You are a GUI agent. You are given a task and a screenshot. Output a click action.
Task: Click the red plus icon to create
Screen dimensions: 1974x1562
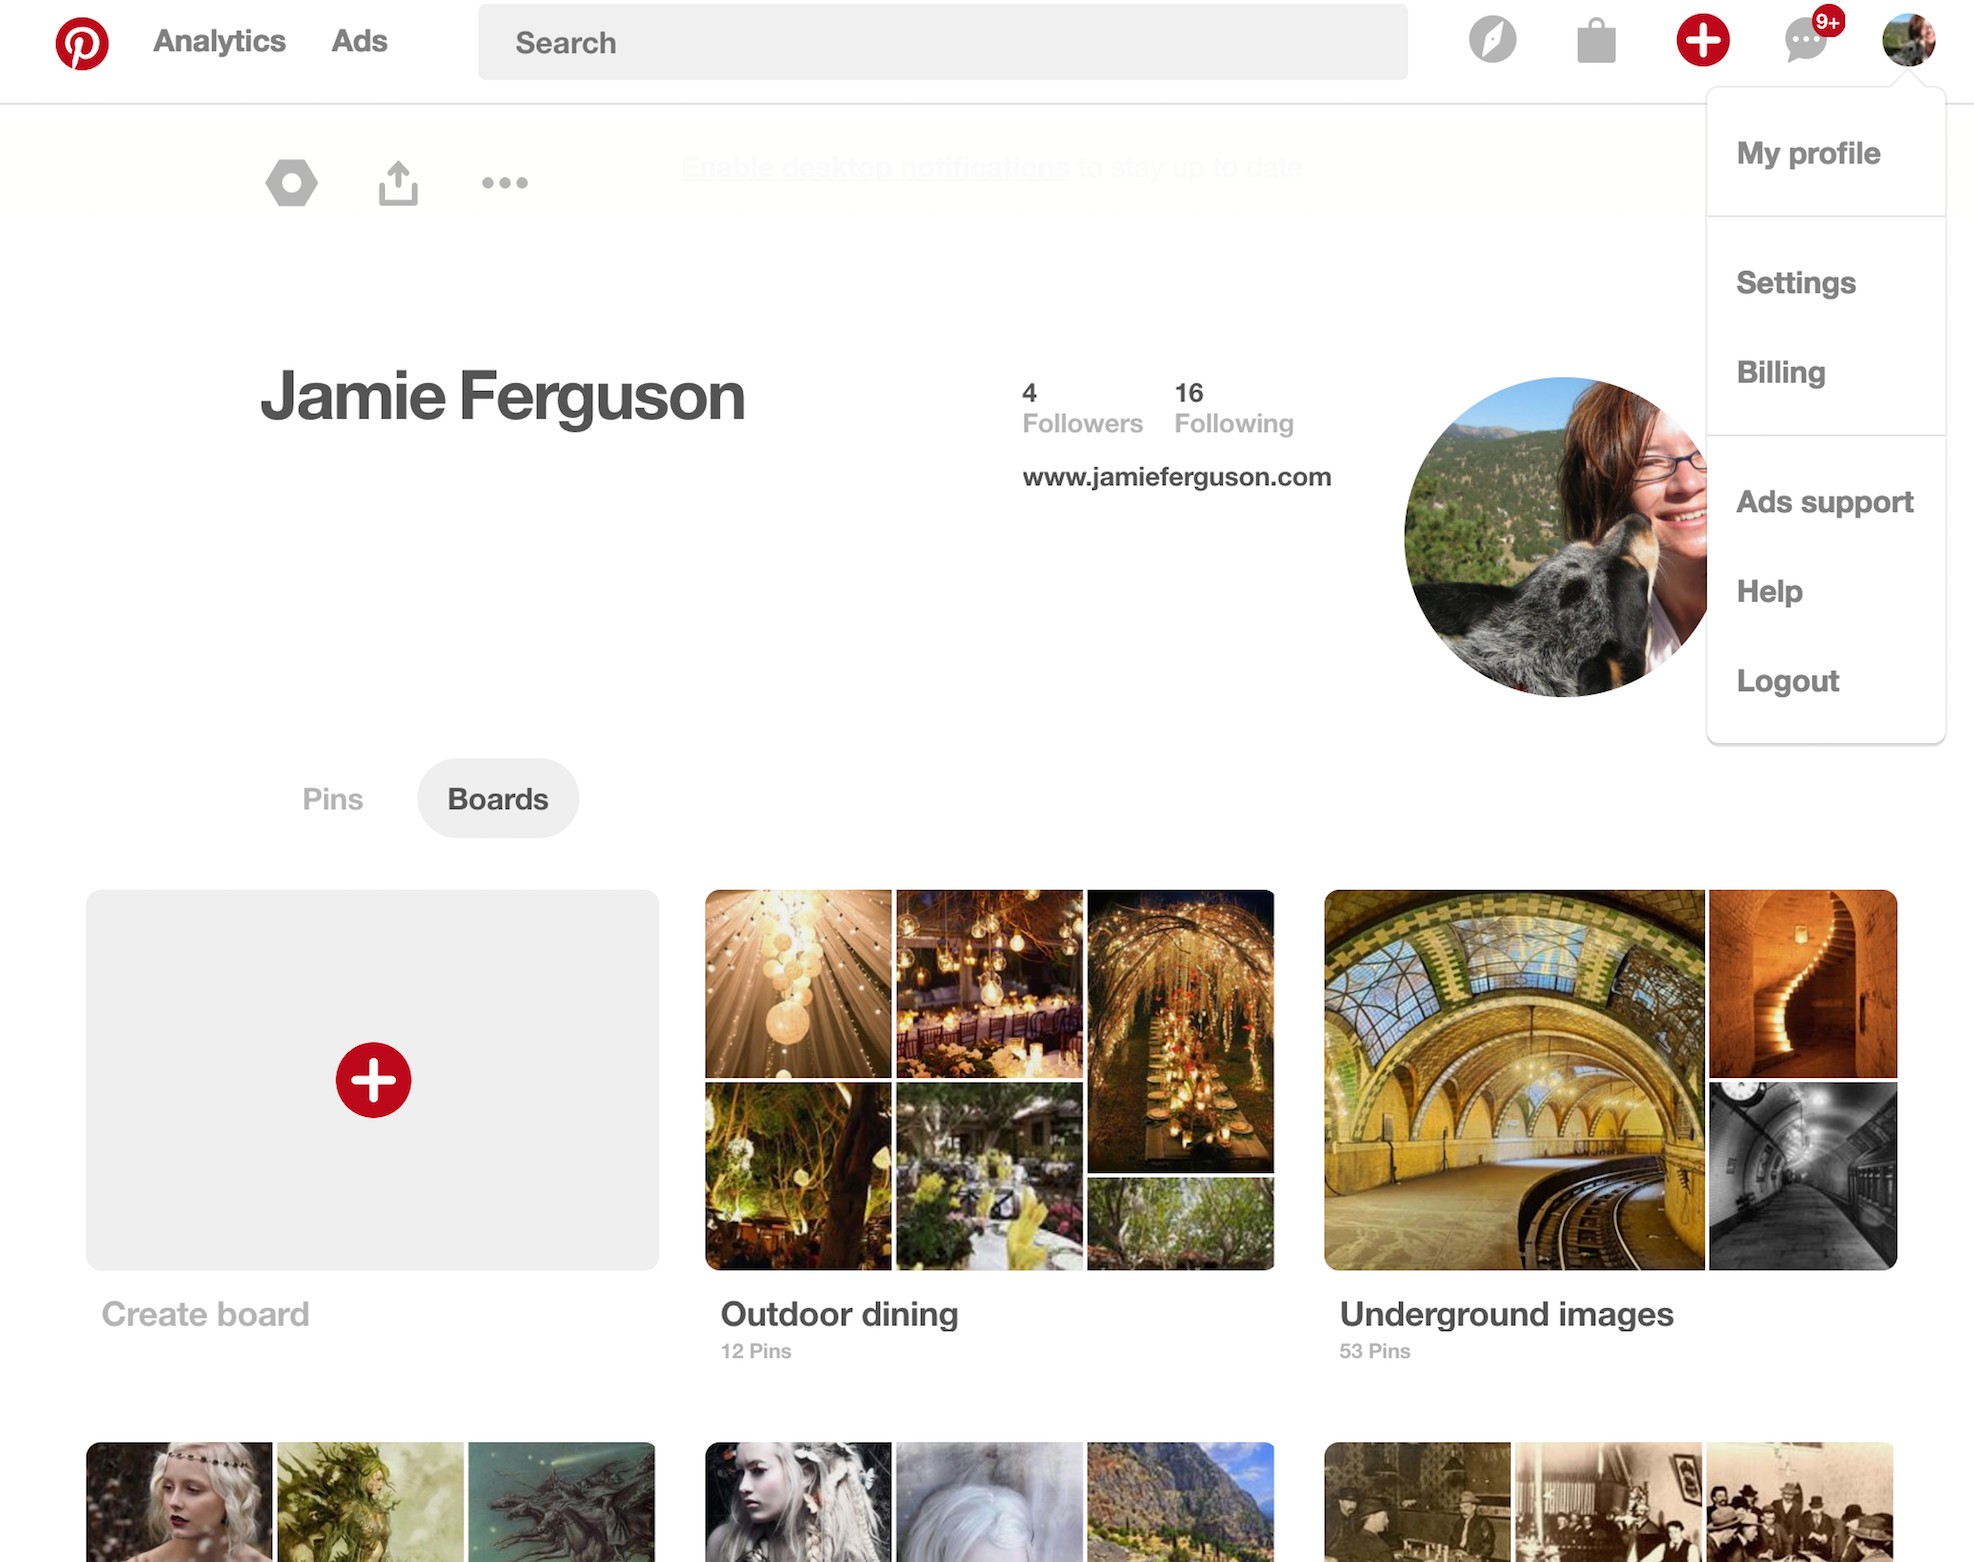pyautogui.click(x=1702, y=41)
